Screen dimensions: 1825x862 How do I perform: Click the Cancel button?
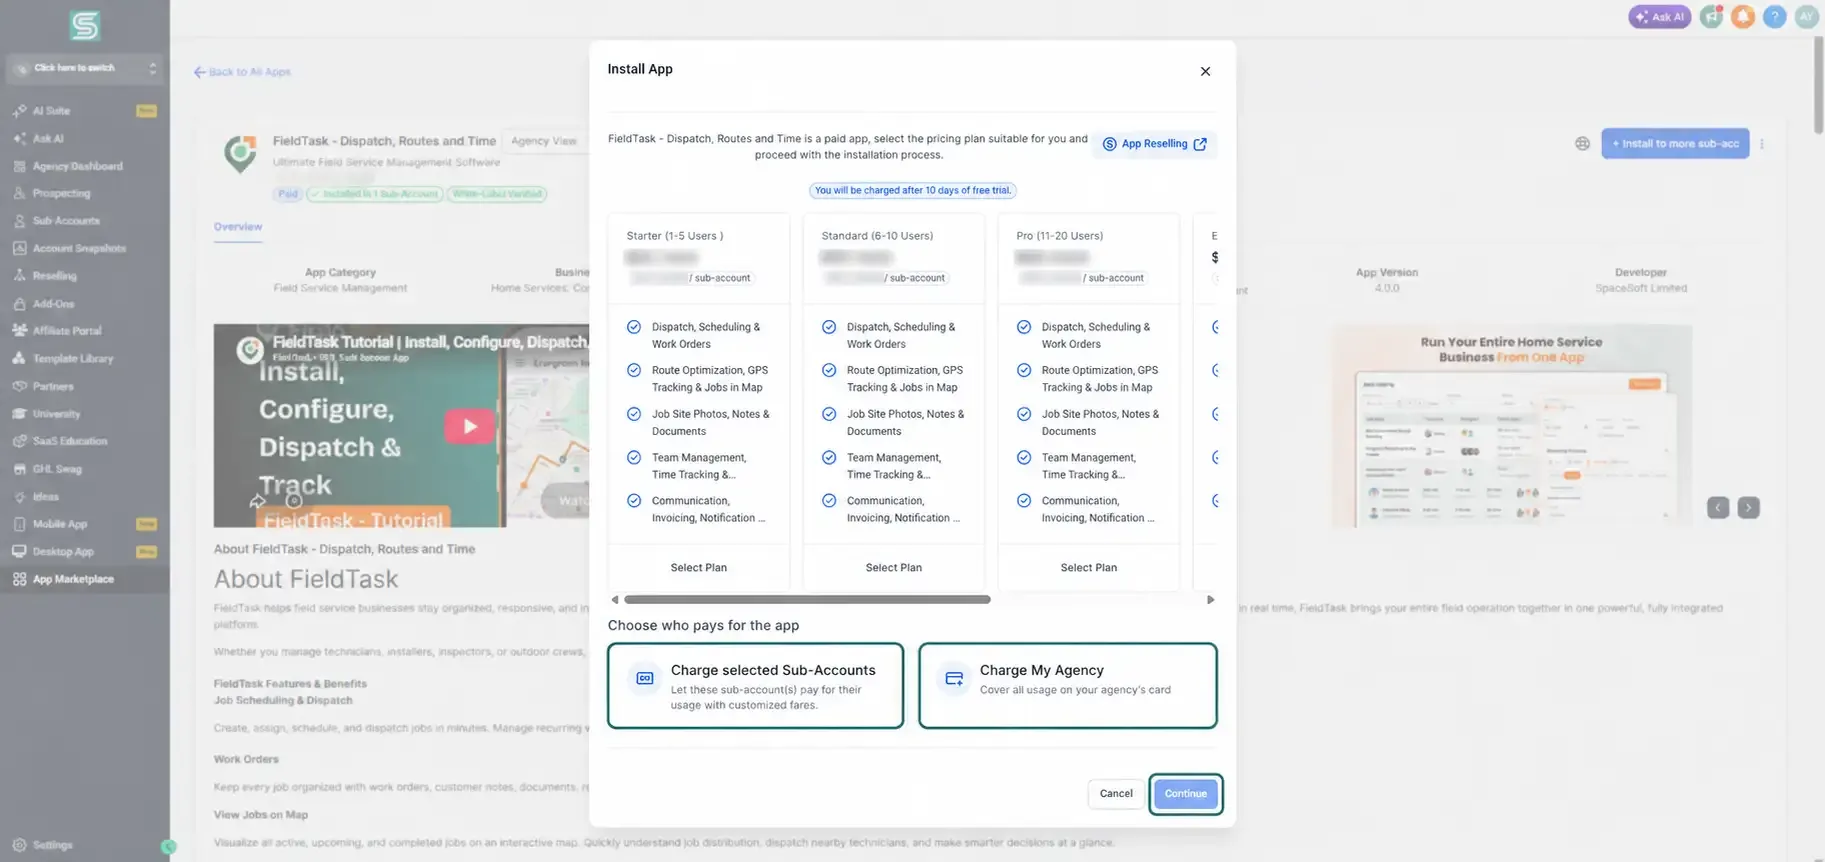1116,794
